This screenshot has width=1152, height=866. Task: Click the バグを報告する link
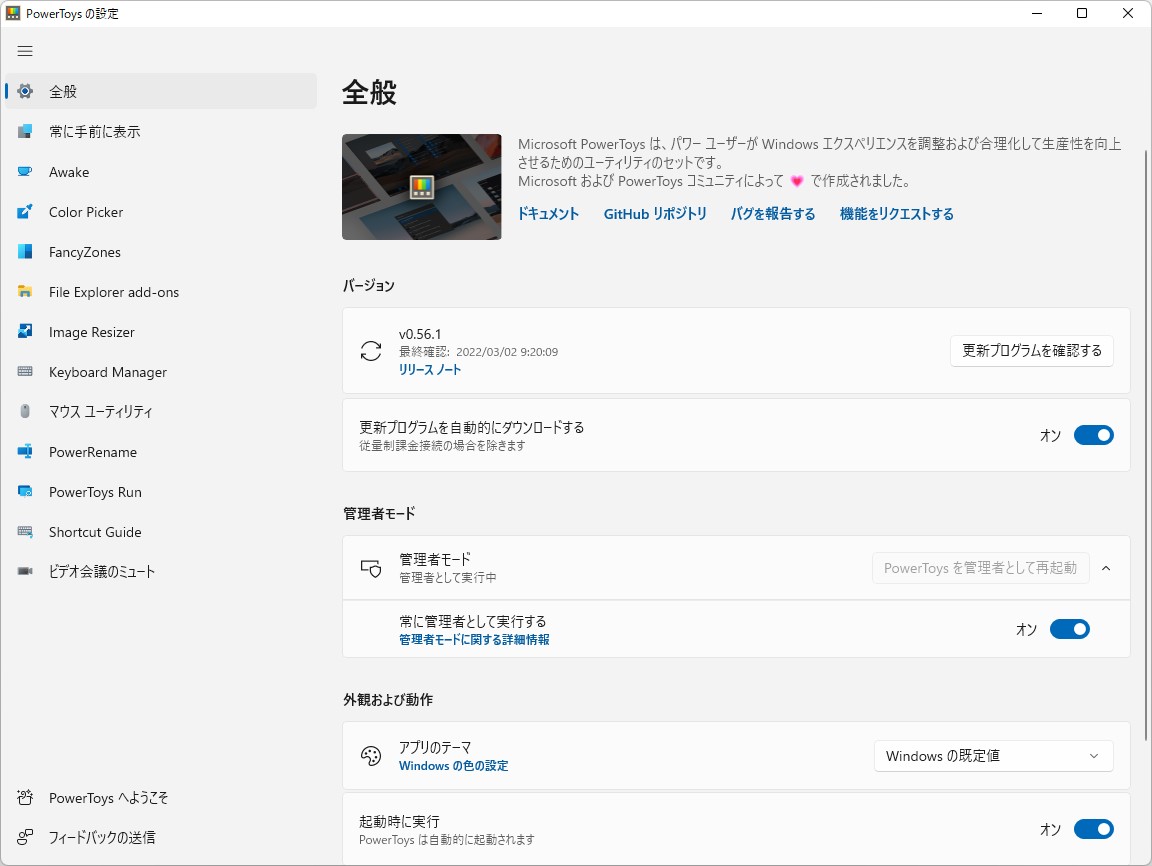coord(773,214)
